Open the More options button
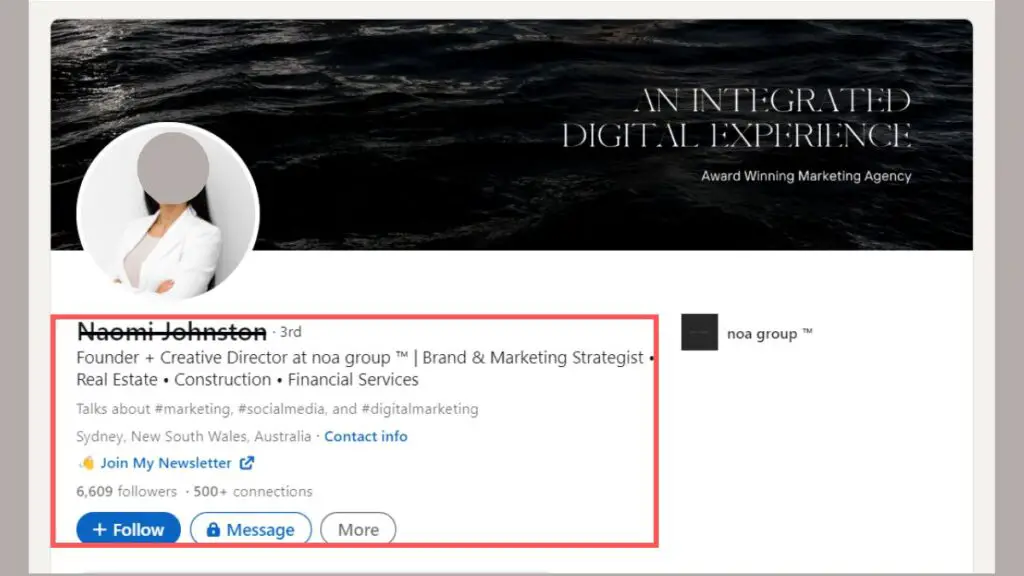The width and height of the screenshot is (1024, 576). (358, 529)
